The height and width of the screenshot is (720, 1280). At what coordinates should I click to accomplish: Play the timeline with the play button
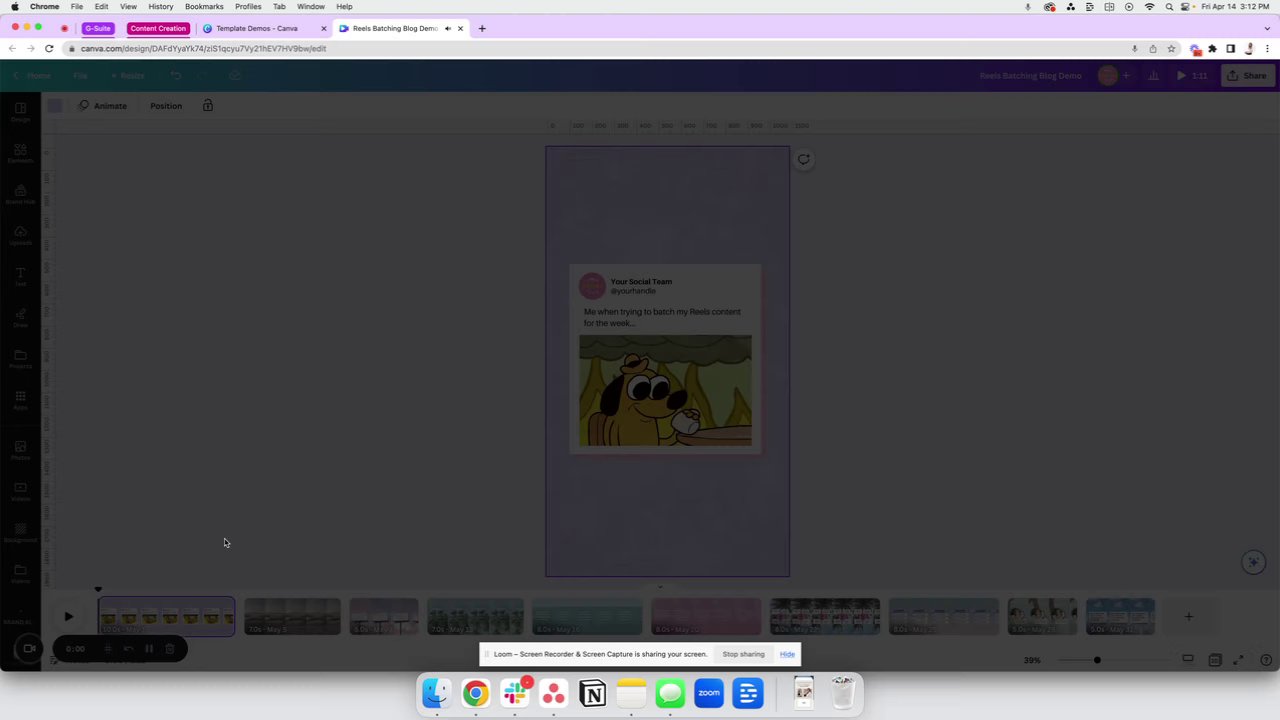(x=68, y=617)
